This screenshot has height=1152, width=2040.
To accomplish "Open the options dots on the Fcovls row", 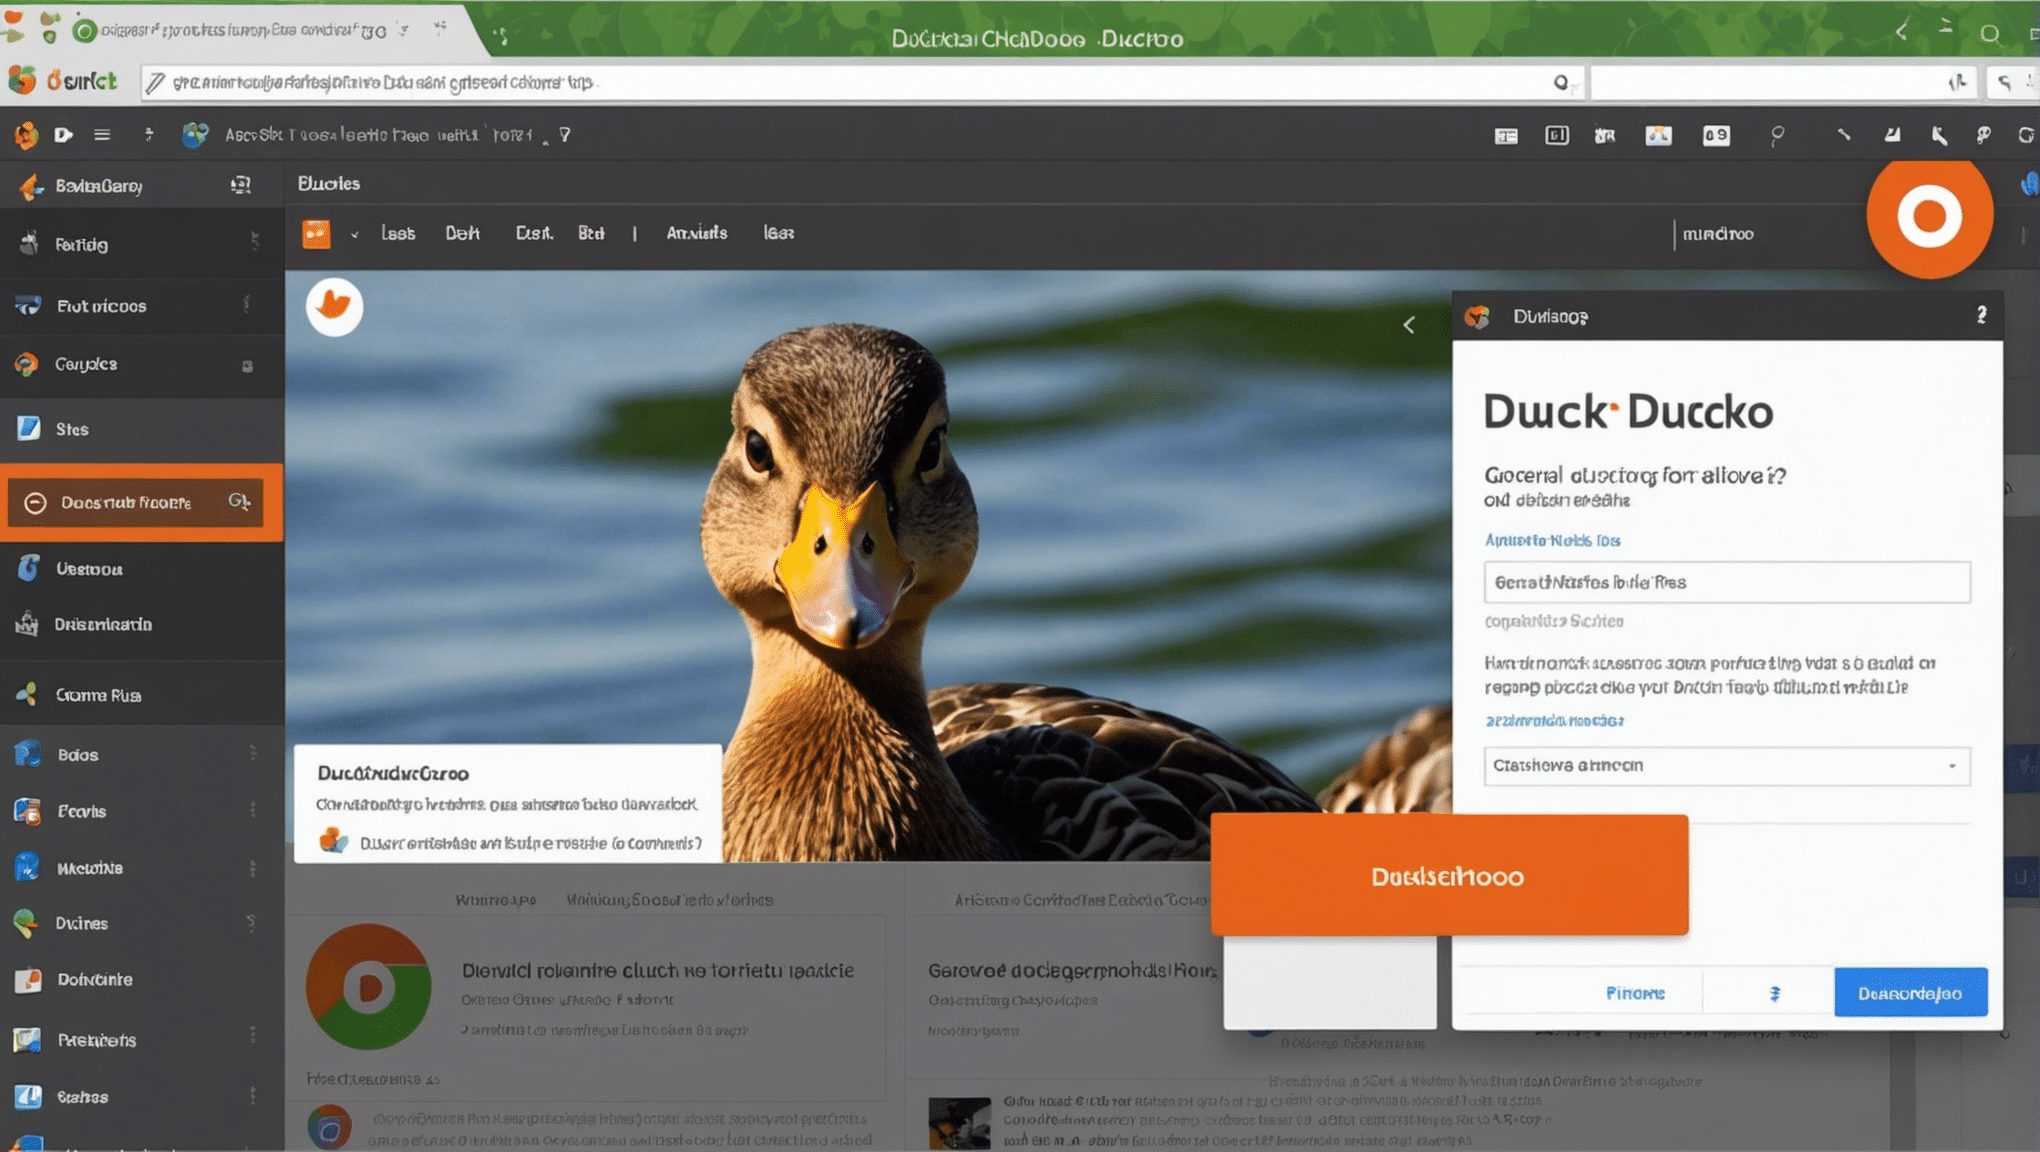I will click(252, 810).
